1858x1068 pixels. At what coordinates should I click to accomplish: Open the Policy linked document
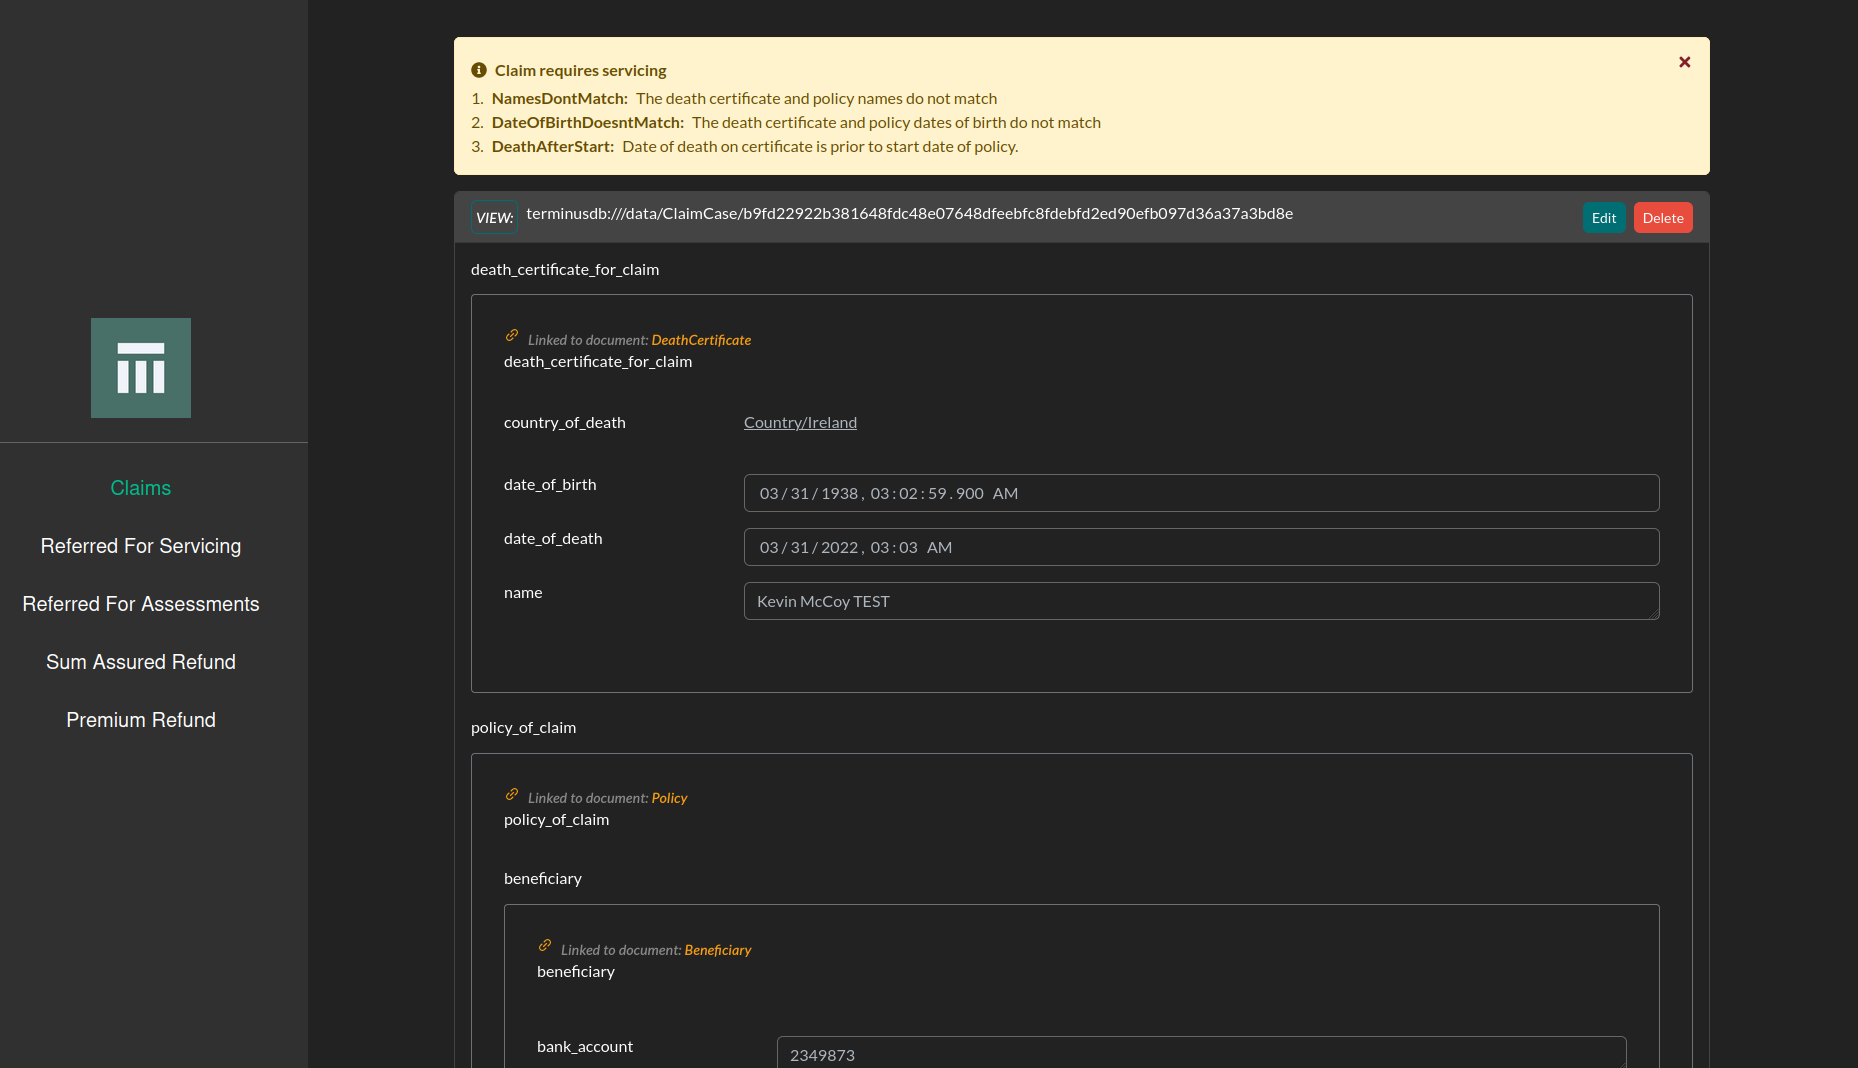(x=669, y=798)
